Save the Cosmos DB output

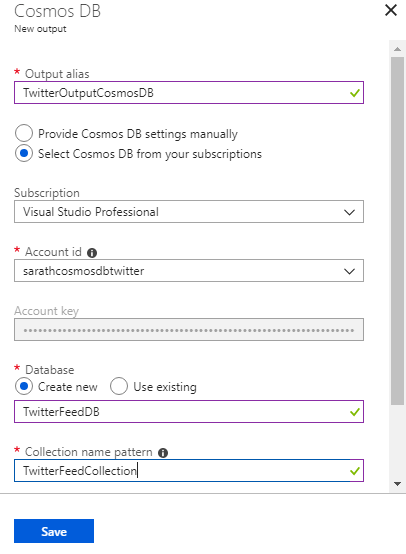[54, 531]
